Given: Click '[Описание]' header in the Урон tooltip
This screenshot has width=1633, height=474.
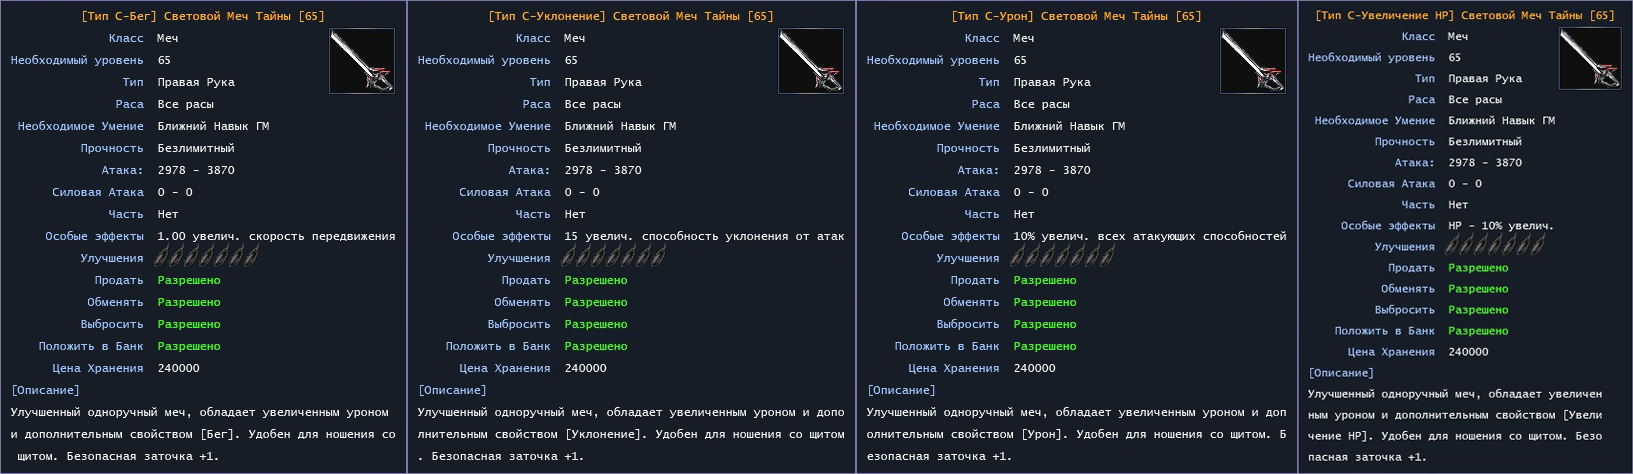Looking at the screenshot, I should [x=901, y=390].
